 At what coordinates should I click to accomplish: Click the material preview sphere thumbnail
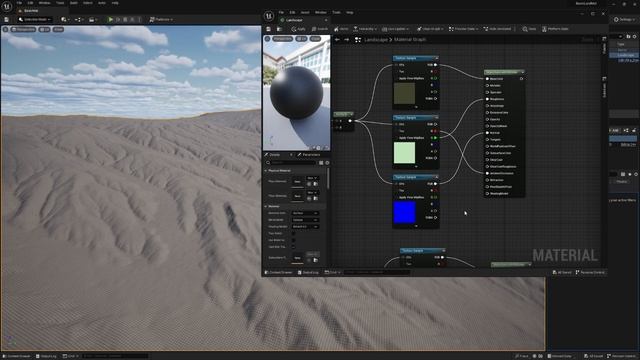[x=296, y=93]
